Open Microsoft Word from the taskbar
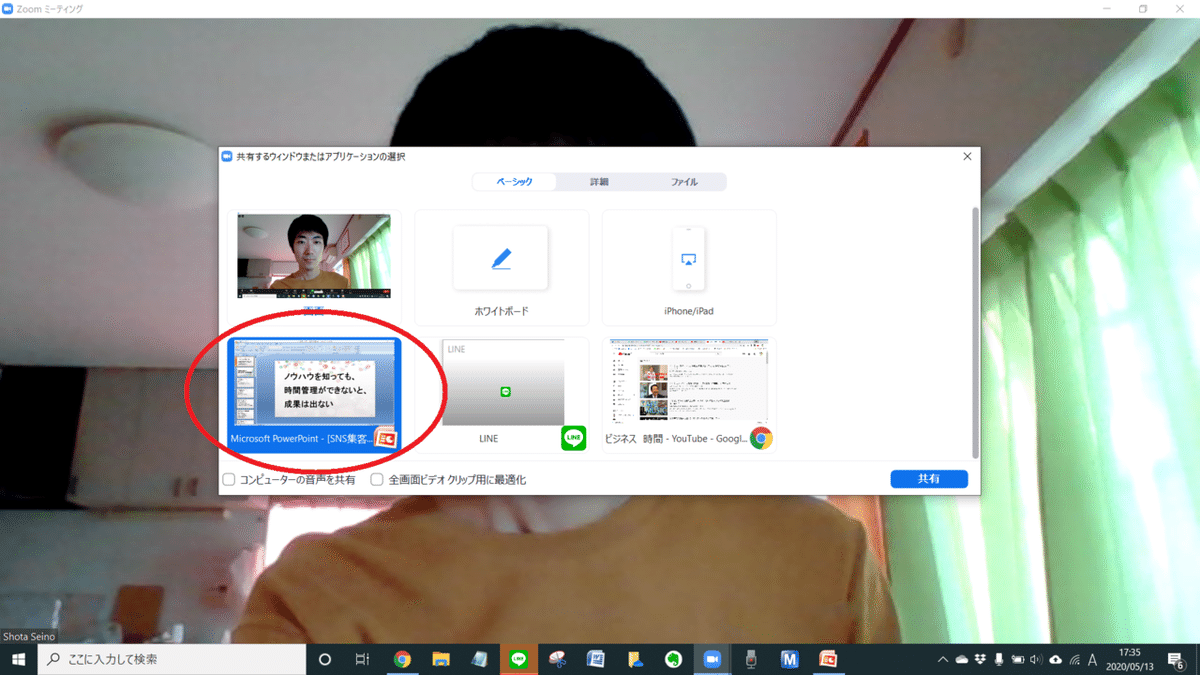 [x=596, y=659]
